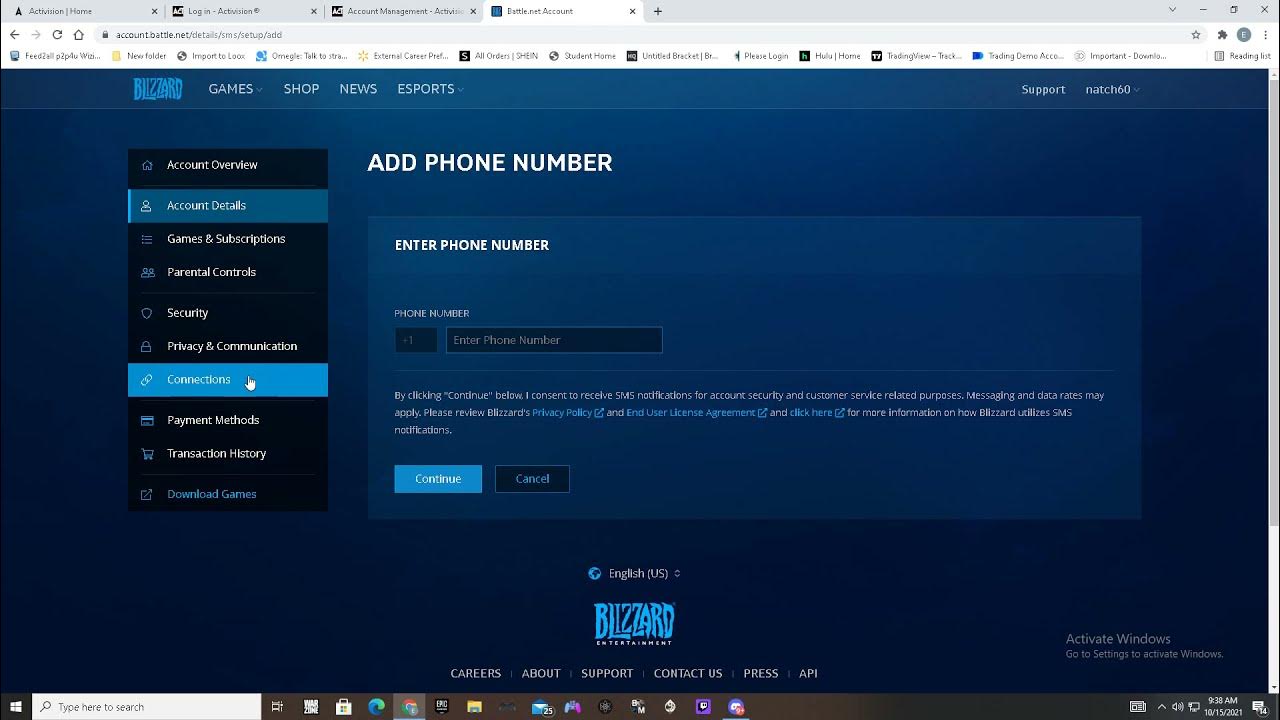
Task: Expand the GAMES dropdown menu
Action: pyautogui.click(x=235, y=89)
